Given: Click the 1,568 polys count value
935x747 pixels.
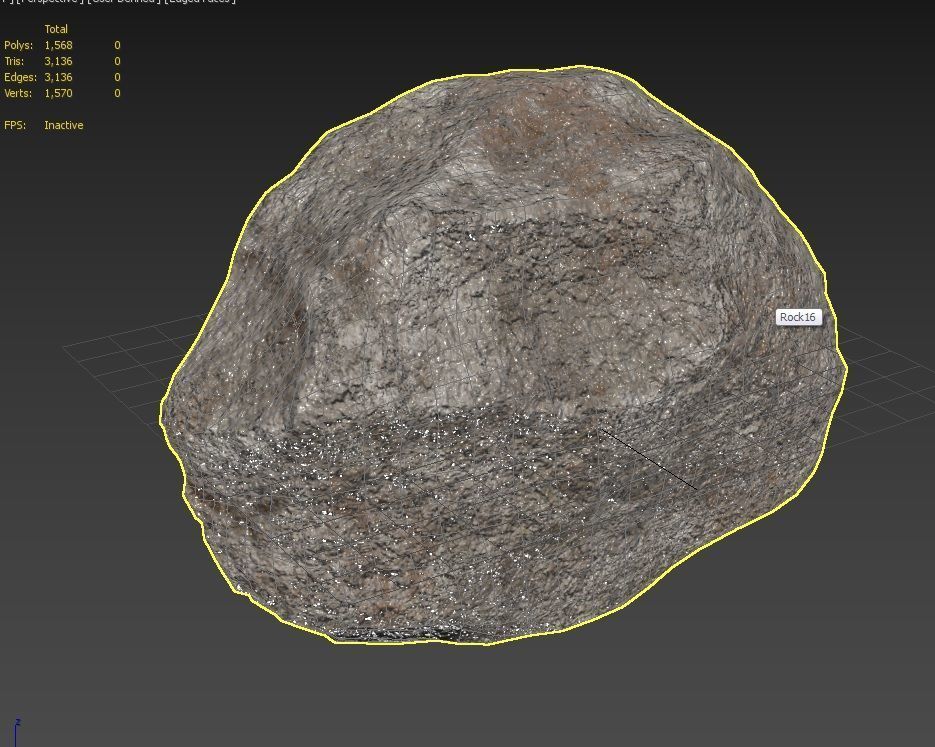Looking at the screenshot, I should [x=58, y=45].
